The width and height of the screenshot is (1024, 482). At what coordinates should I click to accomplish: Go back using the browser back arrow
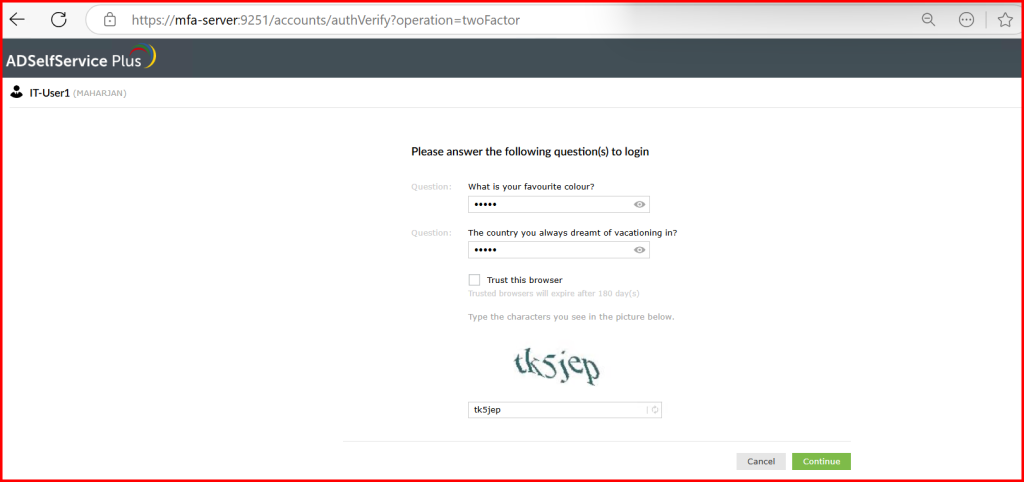pyautogui.click(x=16, y=20)
